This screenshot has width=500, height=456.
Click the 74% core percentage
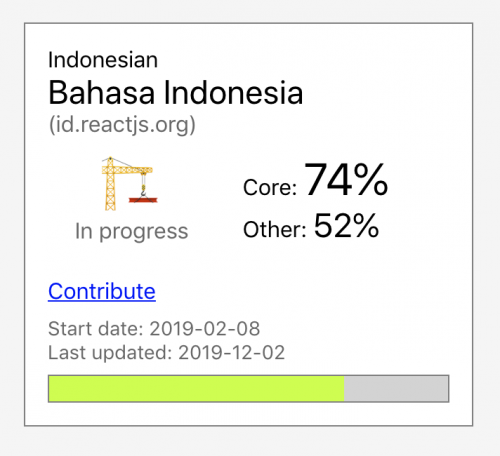(346, 180)
